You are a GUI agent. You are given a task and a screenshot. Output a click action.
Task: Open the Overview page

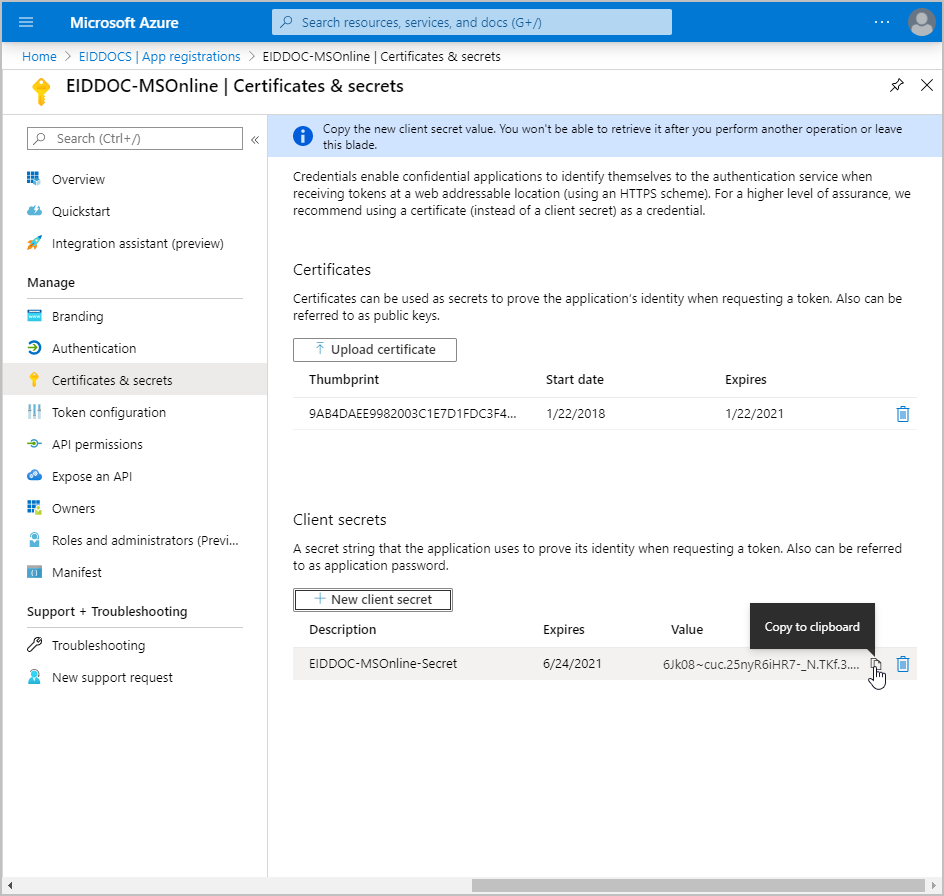(78, 180)
